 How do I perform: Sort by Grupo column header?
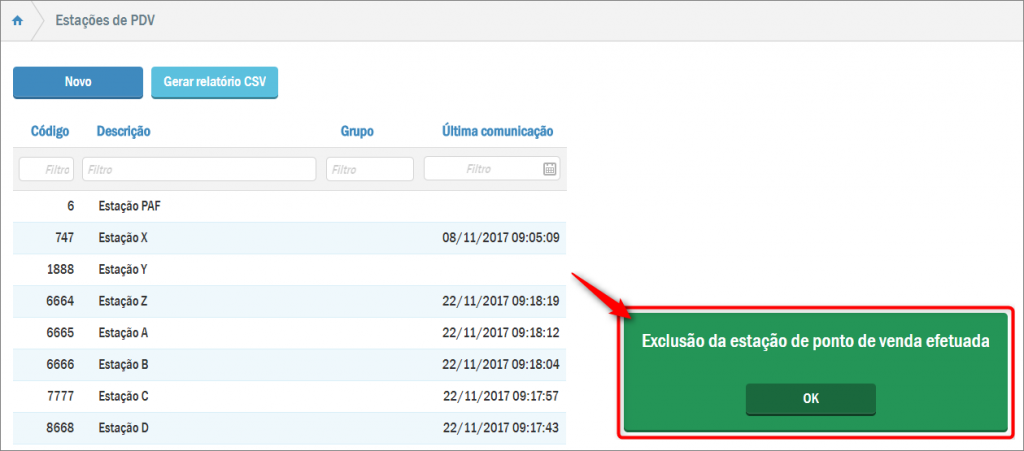pyautogui.click(x=357, y=131)
